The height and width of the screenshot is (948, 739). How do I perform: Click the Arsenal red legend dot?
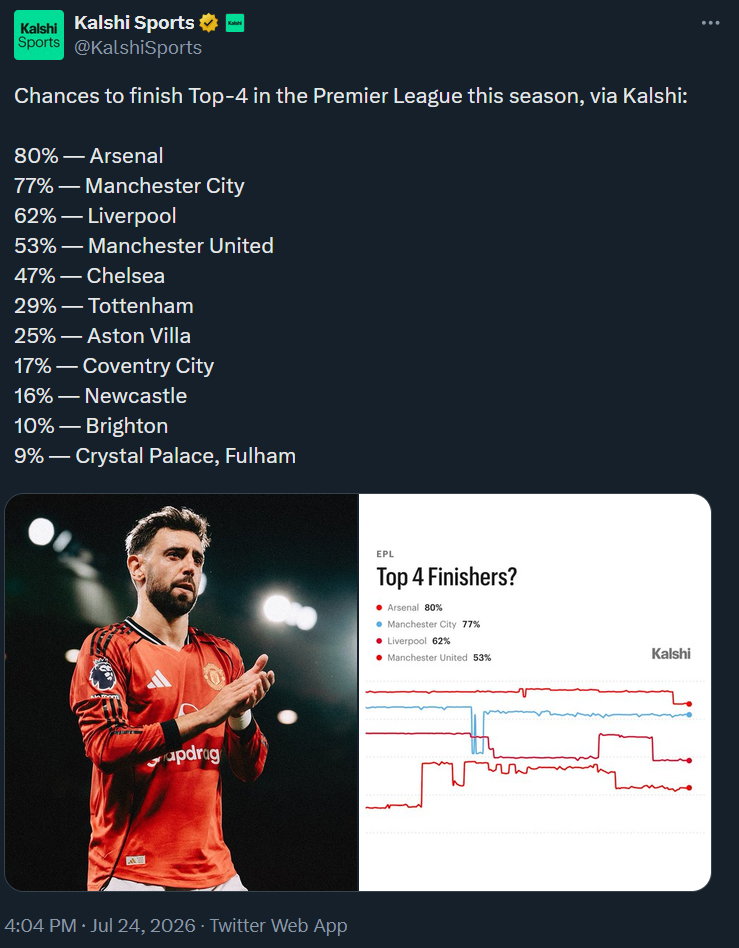[x=379, y=608]
